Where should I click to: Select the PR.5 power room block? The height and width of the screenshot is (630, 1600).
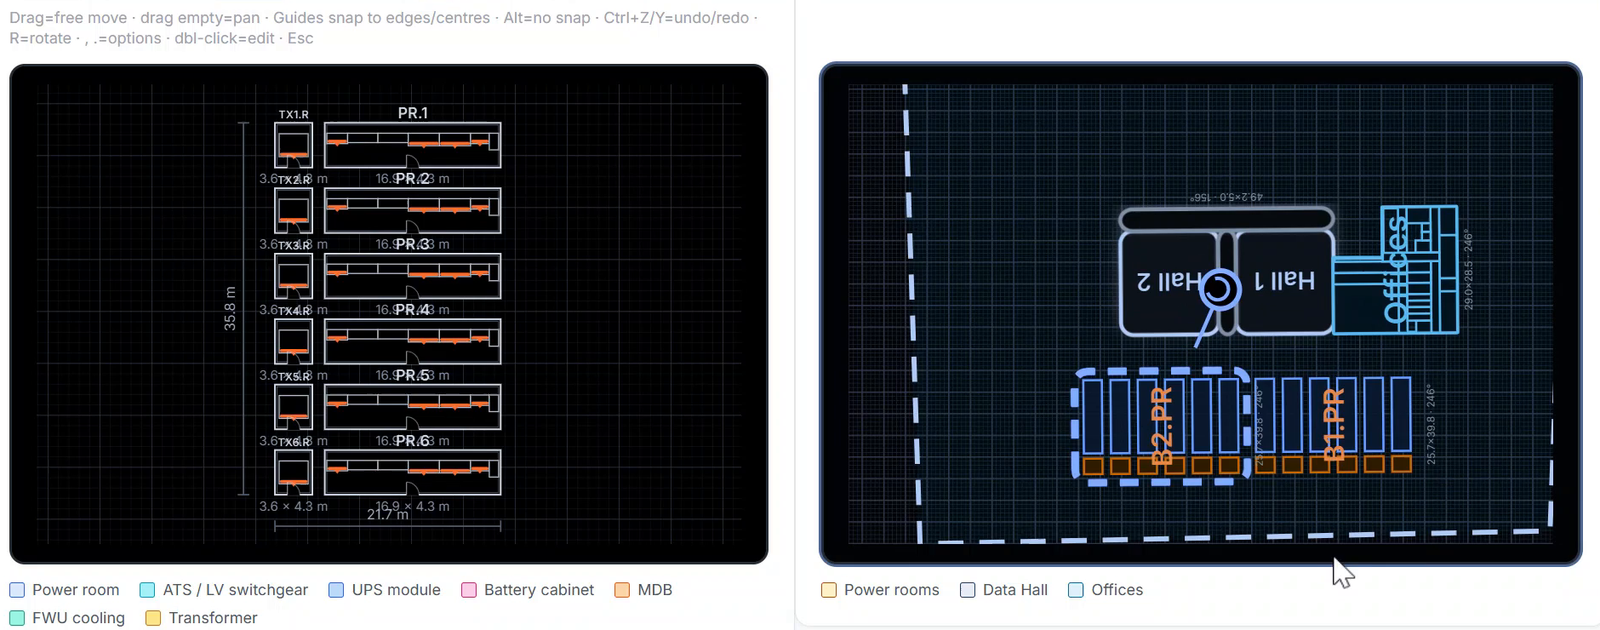point(412,407)
